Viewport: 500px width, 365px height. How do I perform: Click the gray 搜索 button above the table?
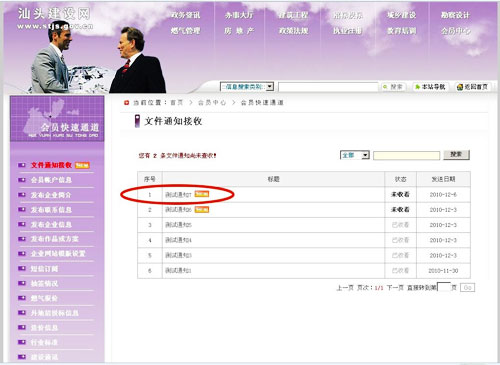456,155
